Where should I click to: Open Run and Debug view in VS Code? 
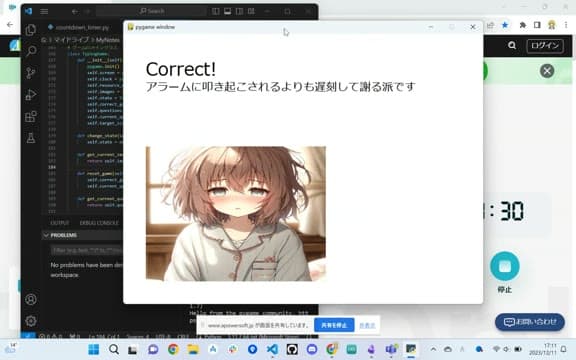click(x=31, y=95)
